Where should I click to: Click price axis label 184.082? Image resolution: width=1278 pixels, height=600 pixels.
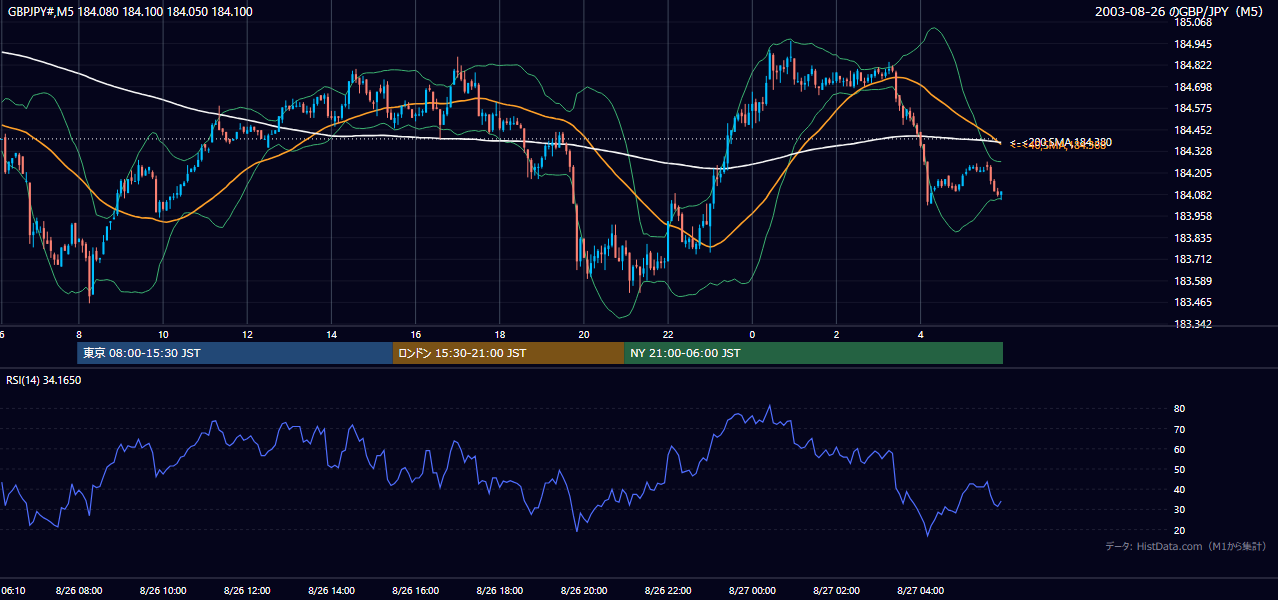click(x=1194, y=195)
